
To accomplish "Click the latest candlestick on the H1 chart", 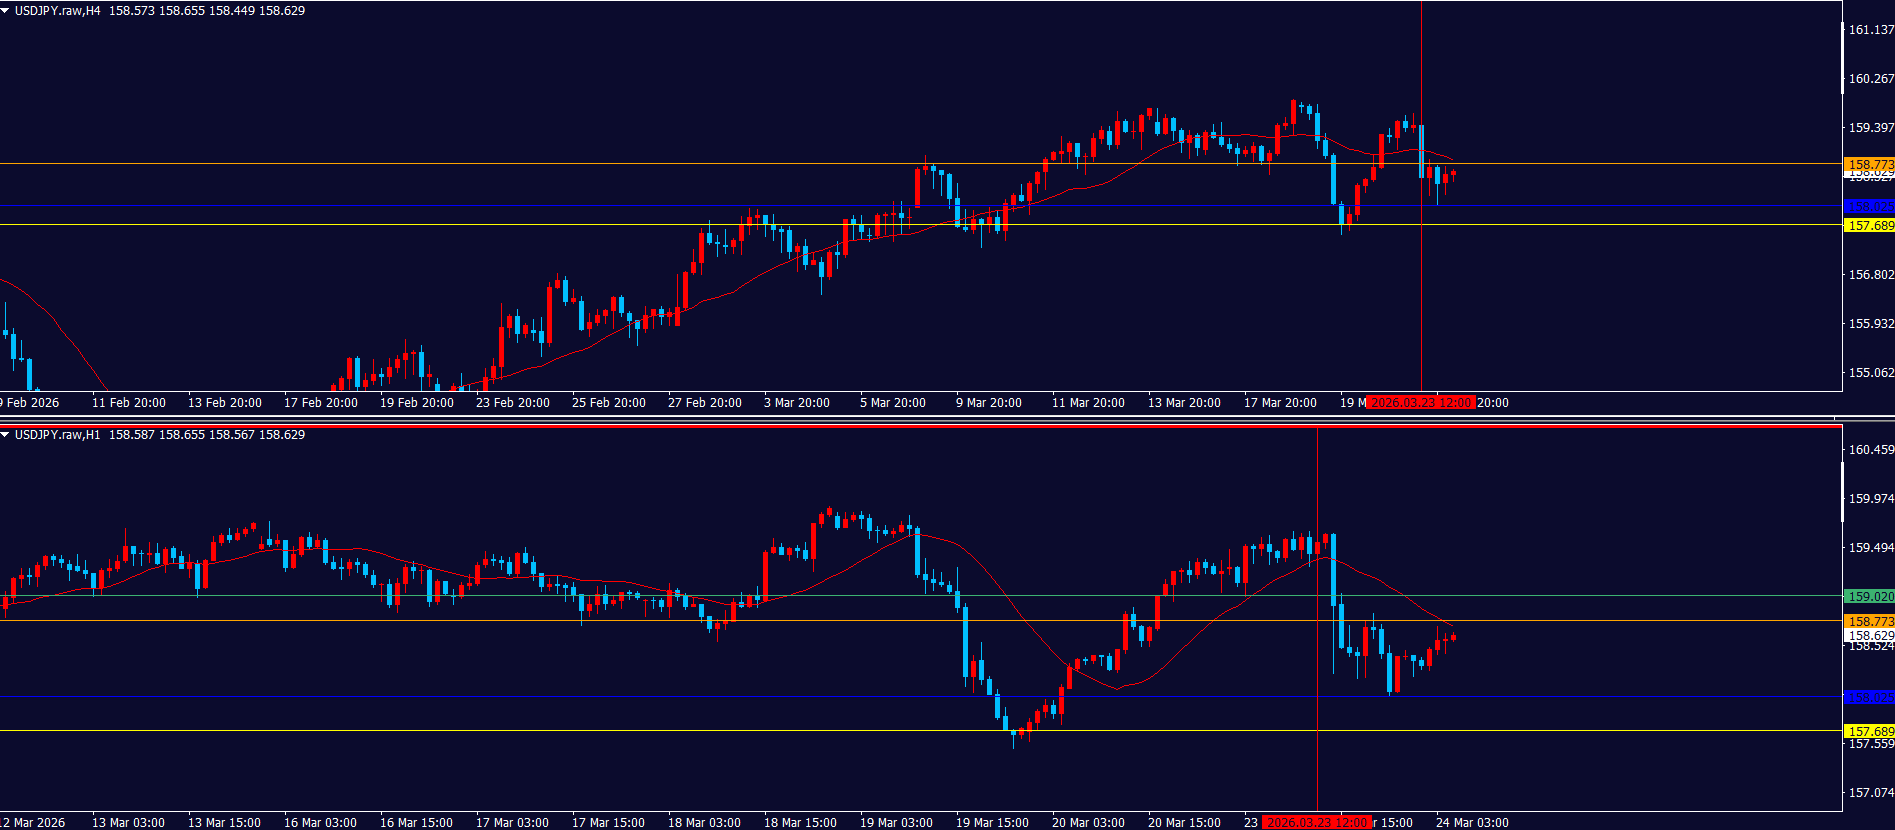I will [1452, 637].
